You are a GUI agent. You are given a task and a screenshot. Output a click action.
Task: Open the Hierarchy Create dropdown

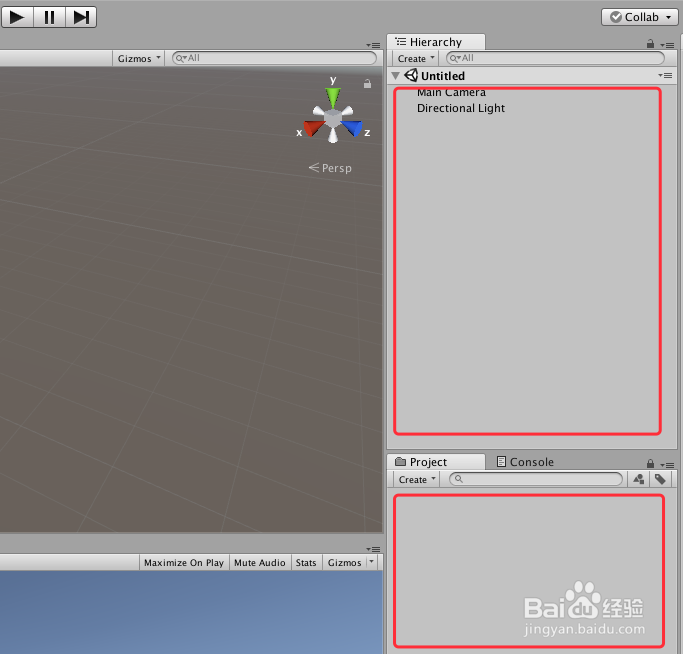[416, 58]
